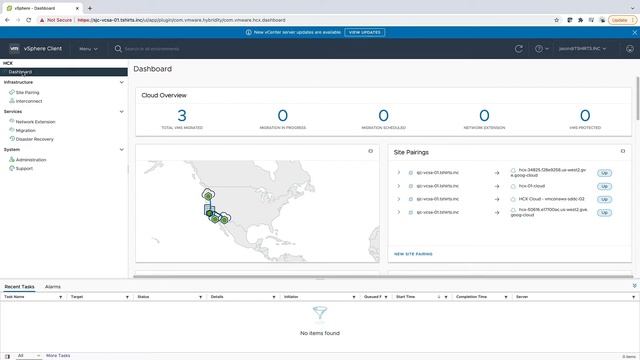Filter the Status column
The height and width of the screenshot is (360, 640).
[200, 297]
